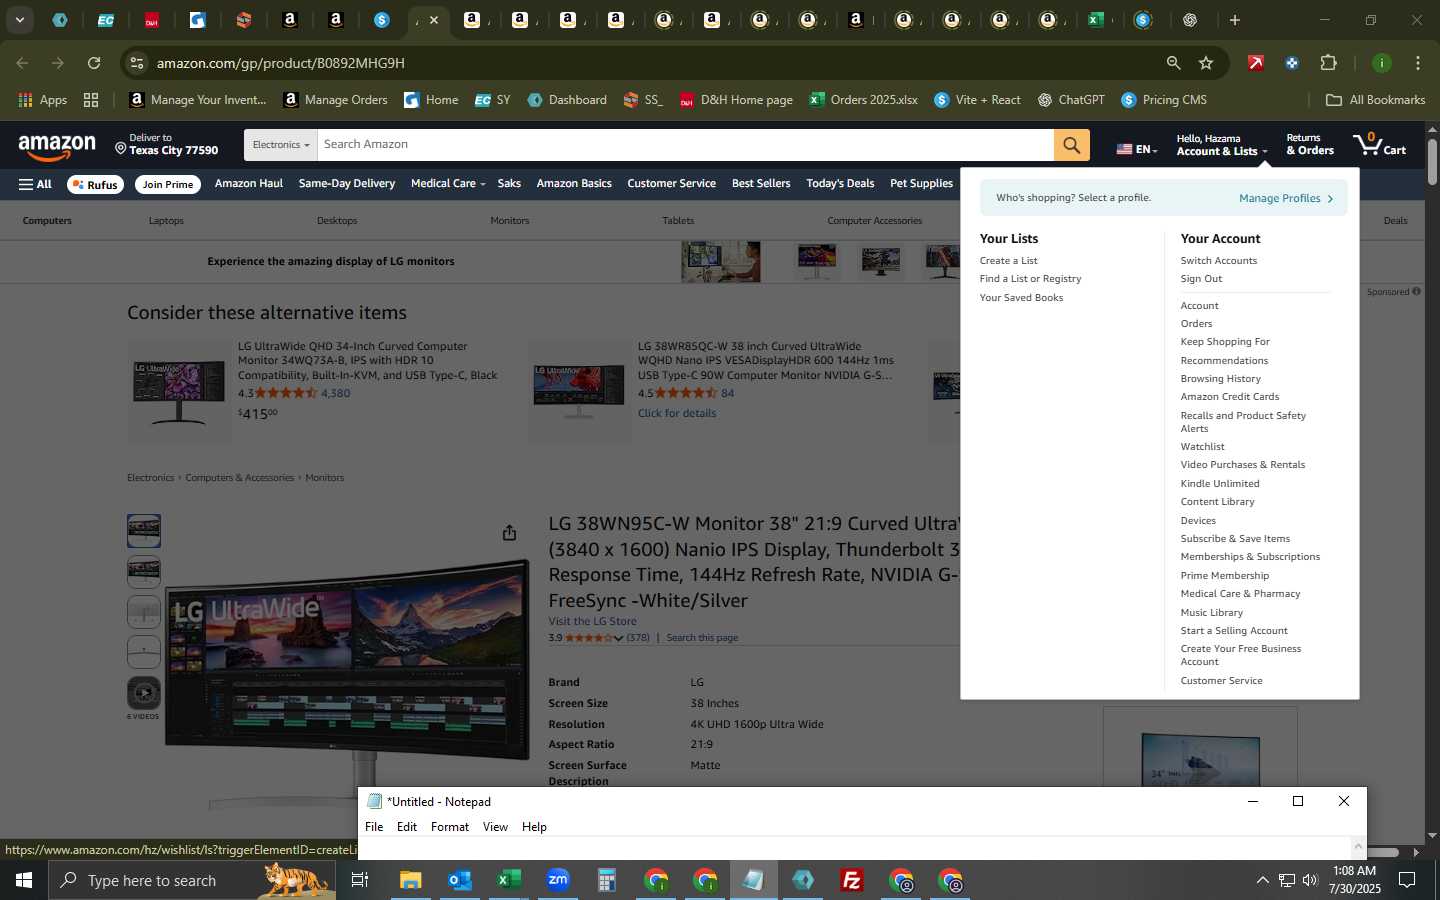Open the Orders 2025.xlsx bookmark
Viewport: 1440px width, 900px height.
tap(864, 100)
